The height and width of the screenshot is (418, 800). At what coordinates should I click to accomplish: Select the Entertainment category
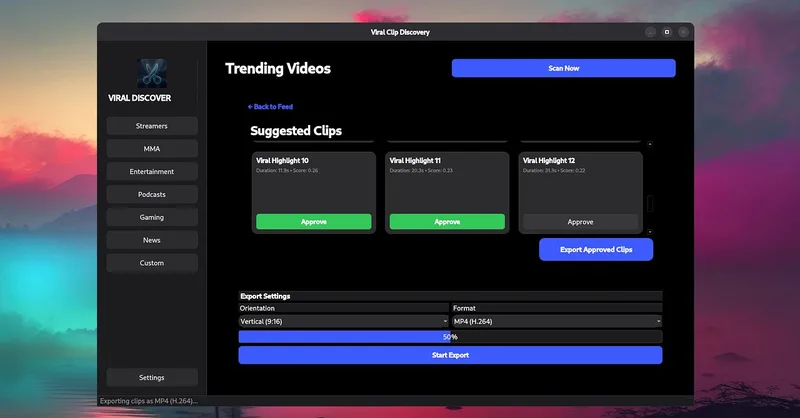[152, 171]
